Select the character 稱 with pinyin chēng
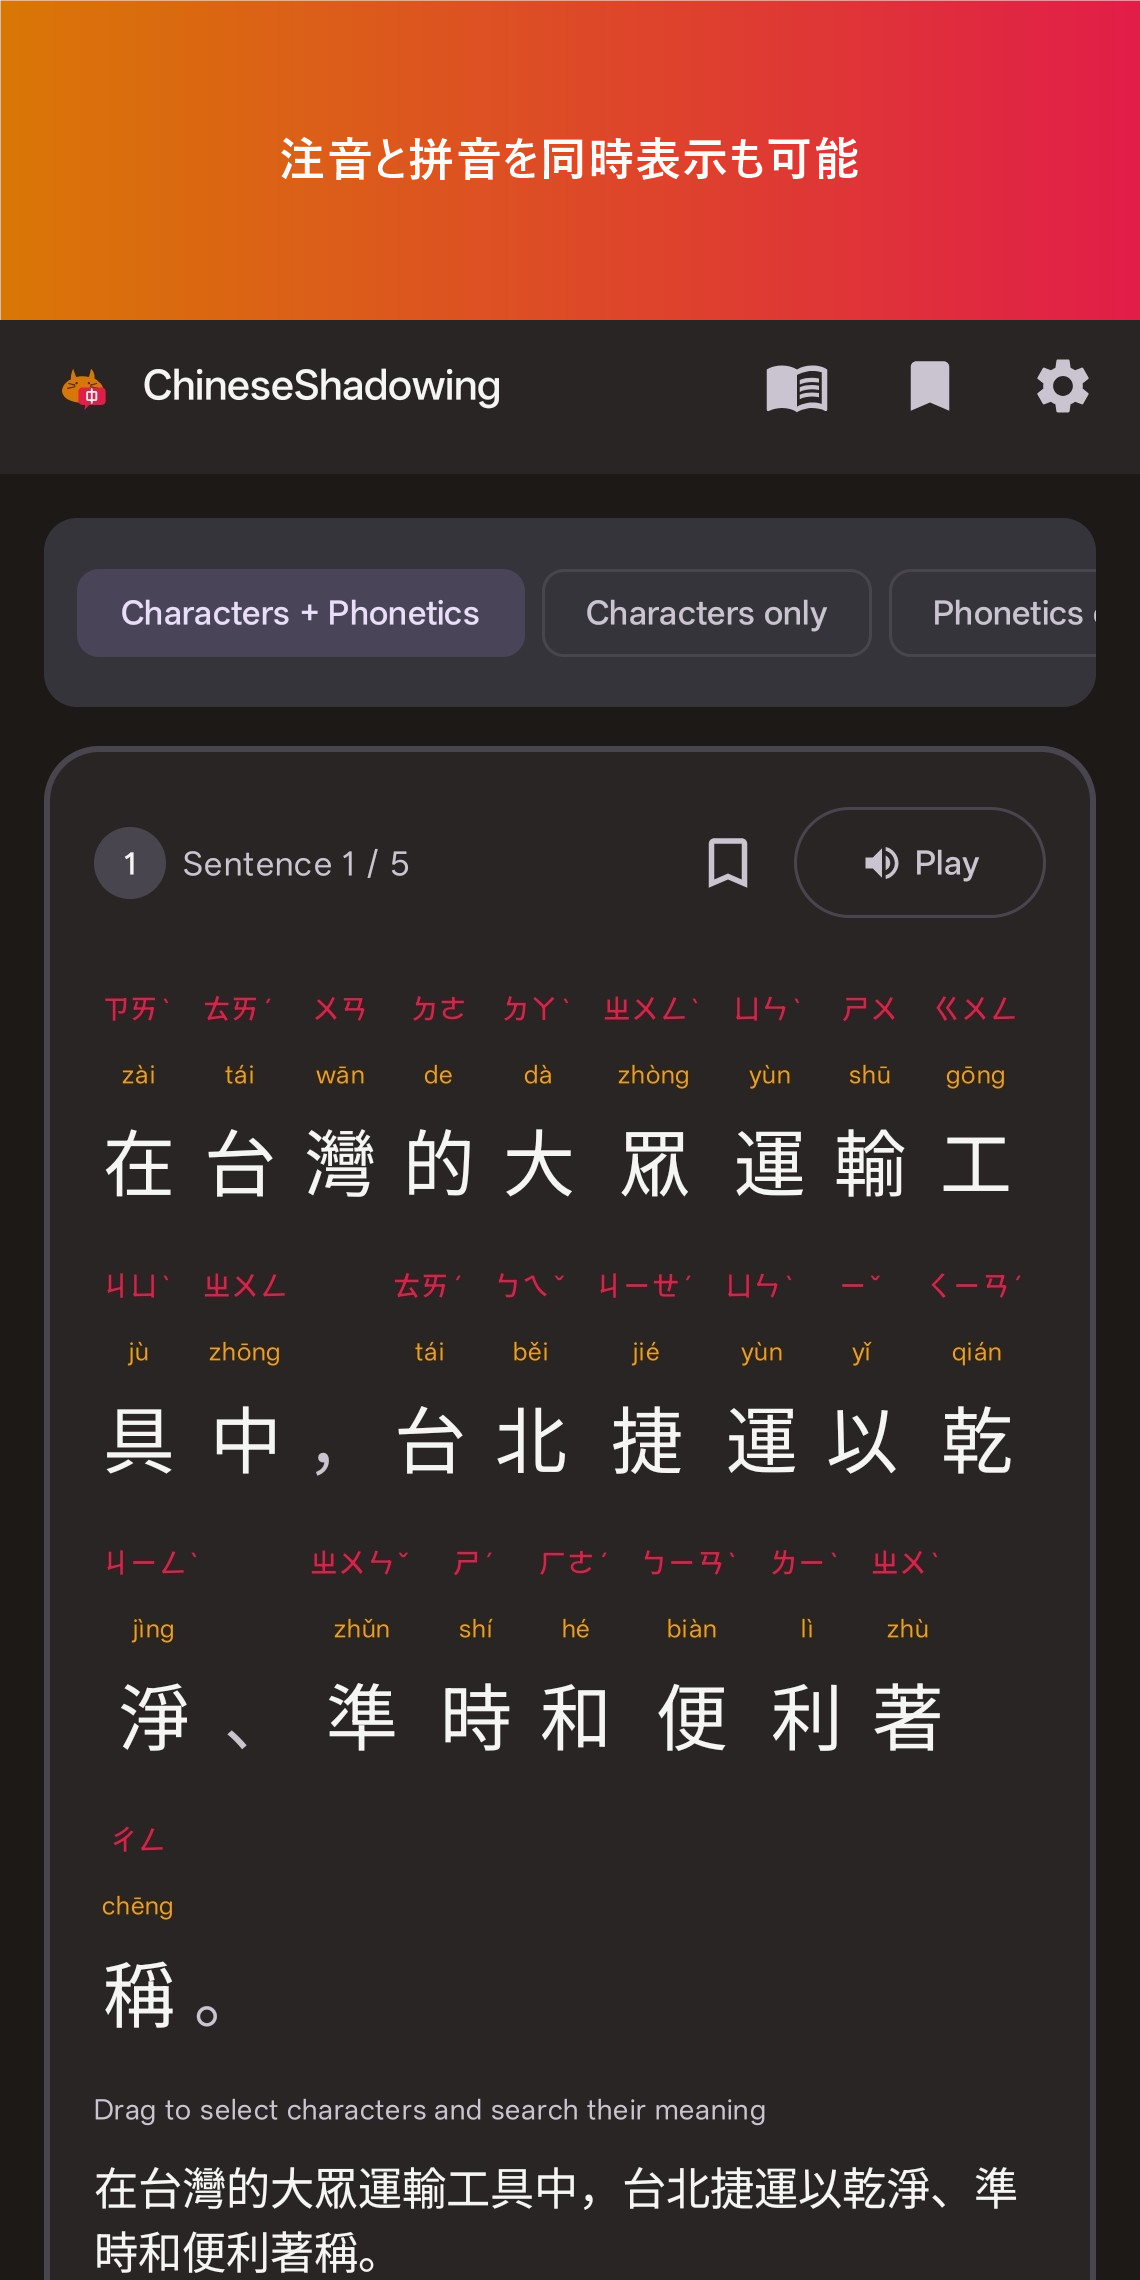 pos(139,1995)
